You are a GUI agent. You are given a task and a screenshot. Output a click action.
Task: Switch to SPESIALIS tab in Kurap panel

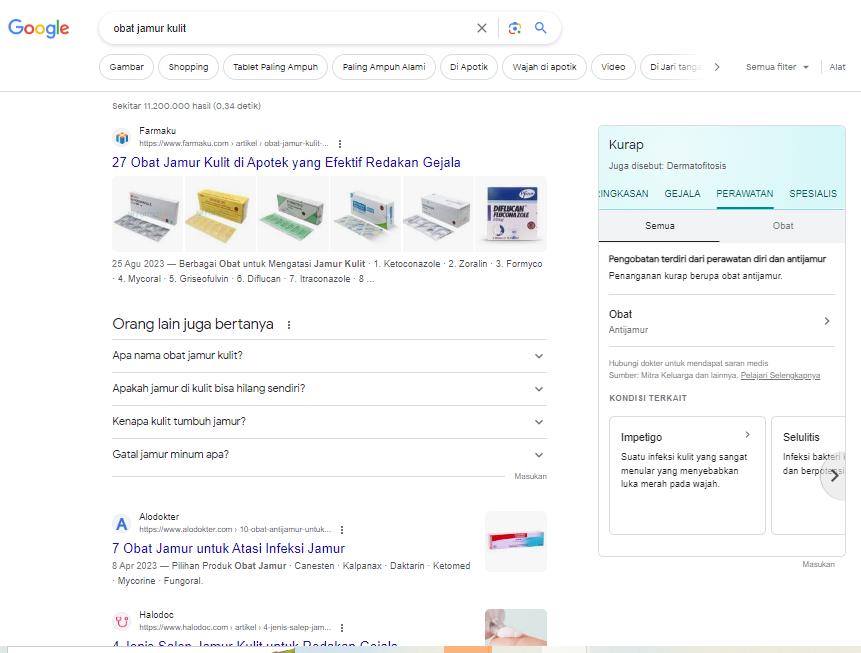[x=813, y=194]
